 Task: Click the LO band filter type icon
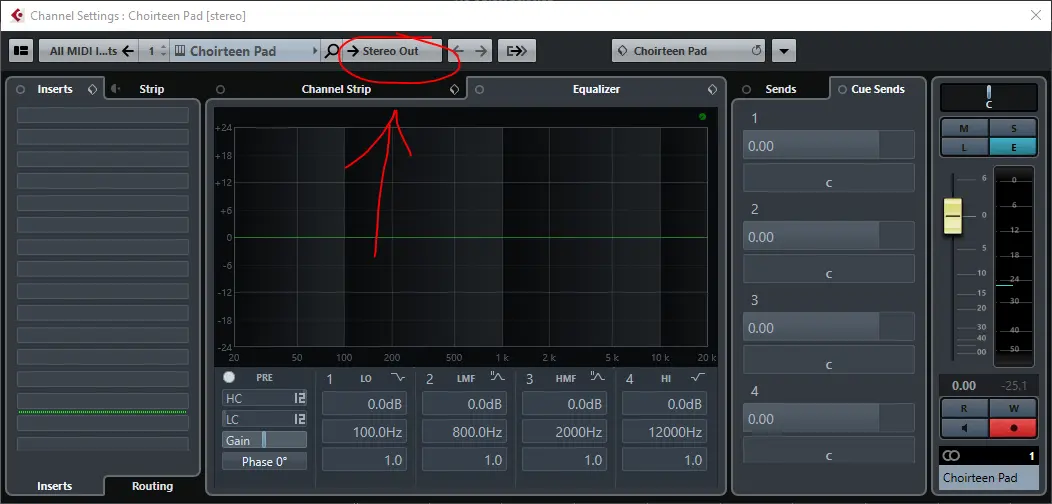(x=398, y=377)
